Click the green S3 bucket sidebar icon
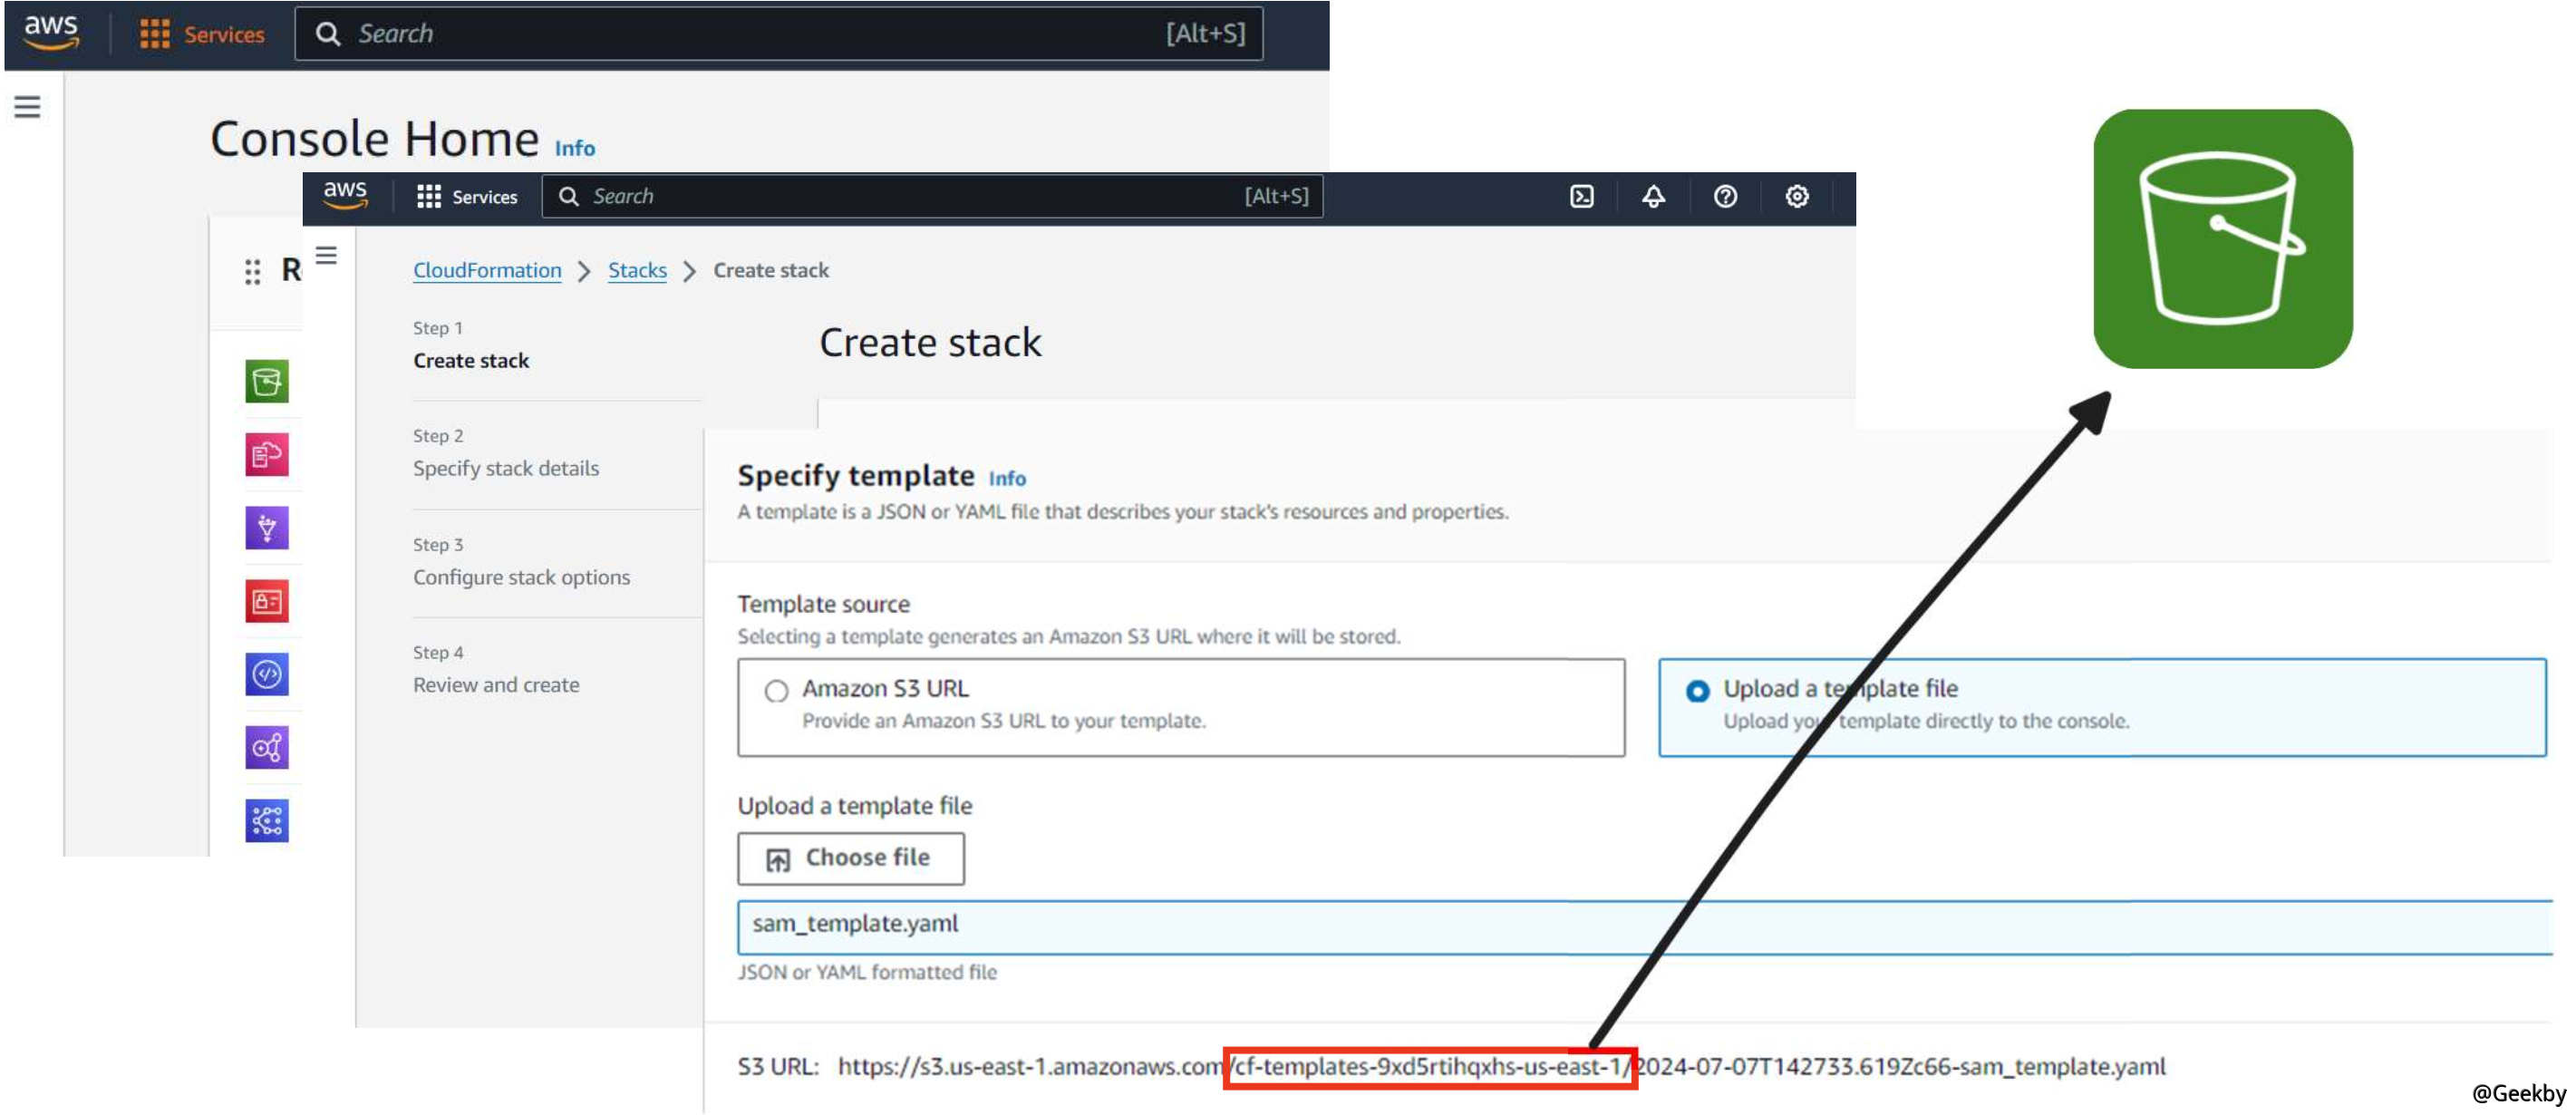The height and width of the screenshot is (1115, 2576). point(267,381)
